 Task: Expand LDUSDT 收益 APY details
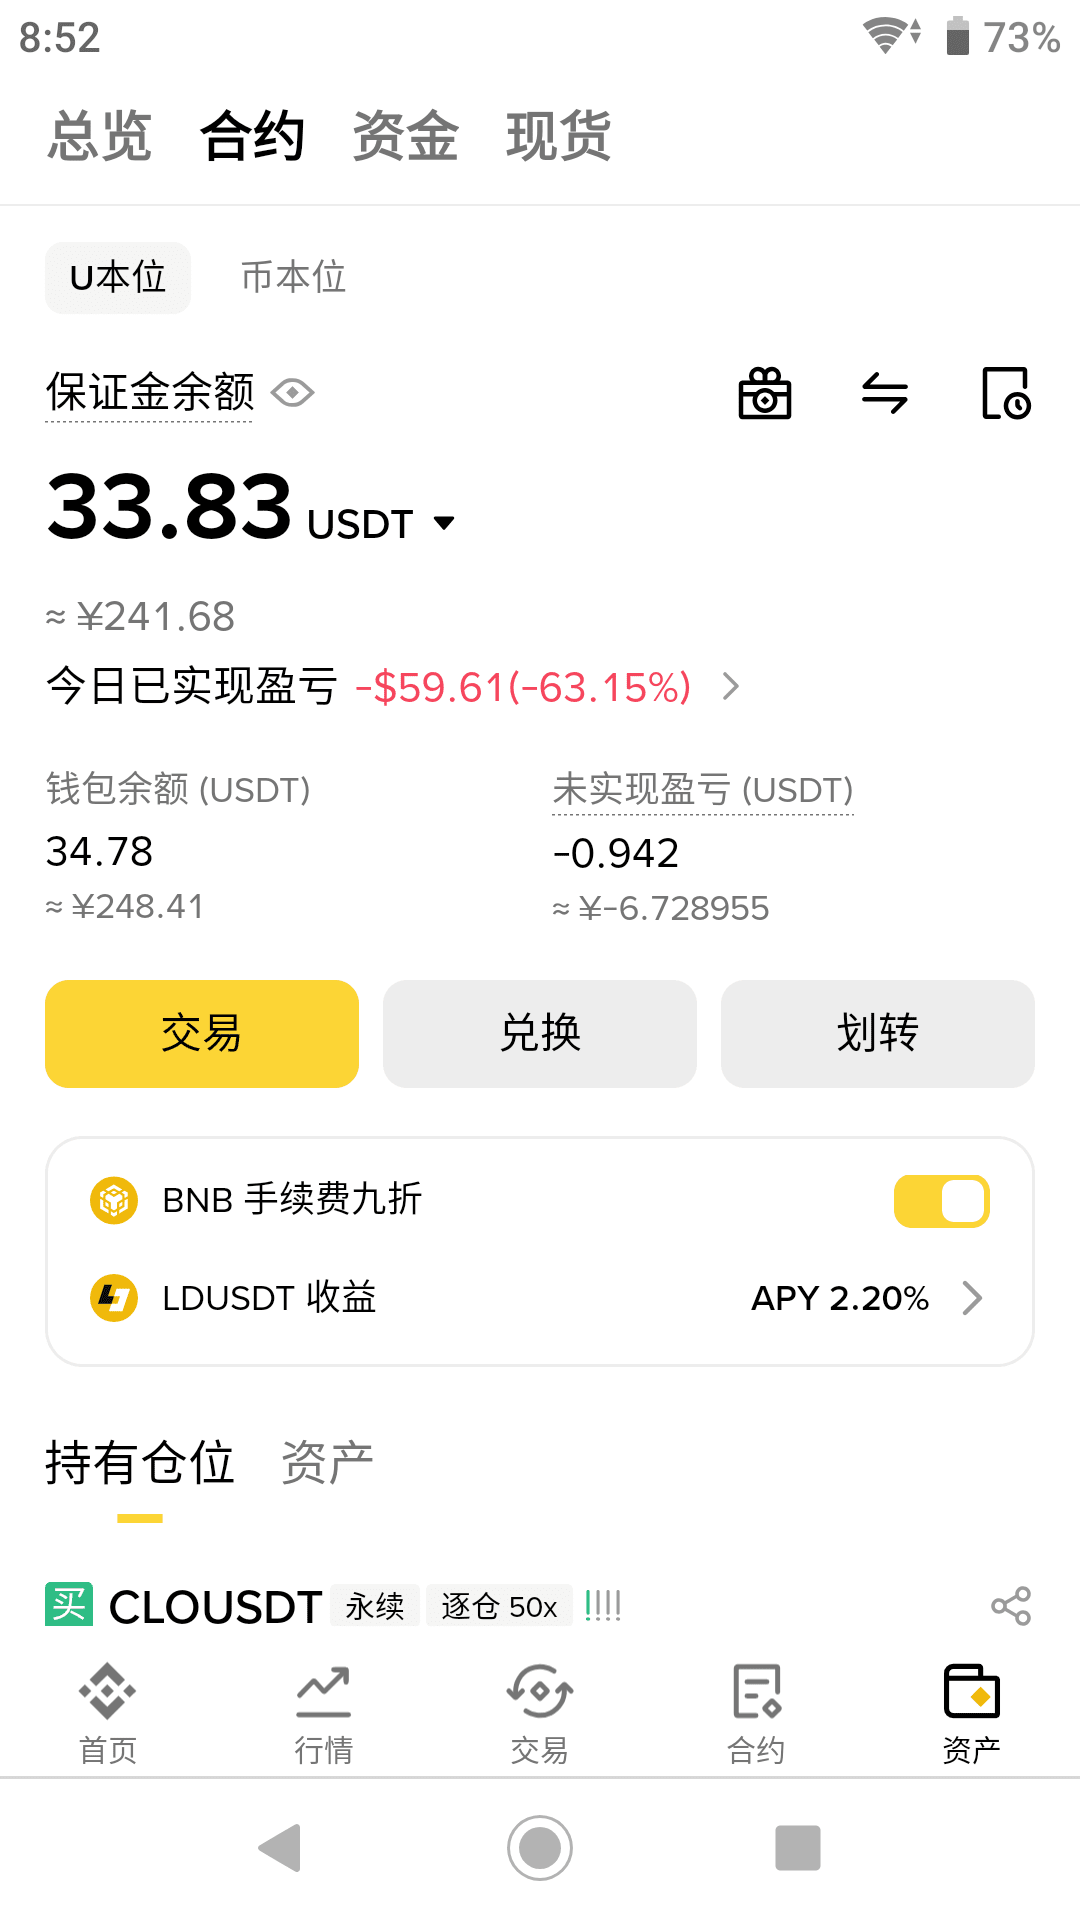click(971, 1298)
